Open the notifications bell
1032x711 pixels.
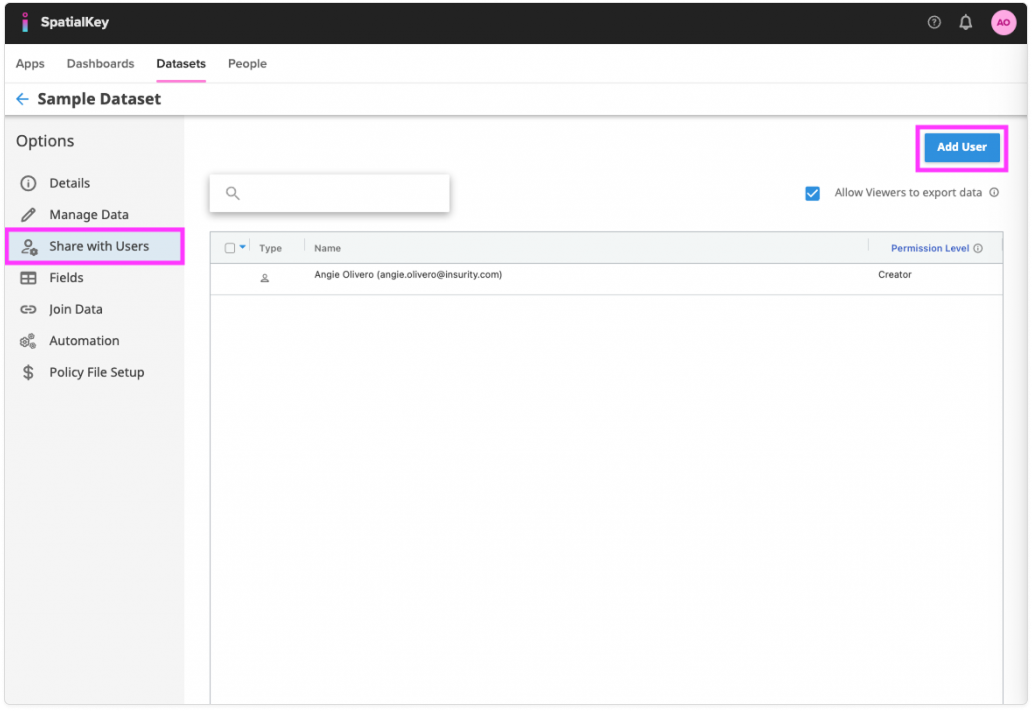965,22
